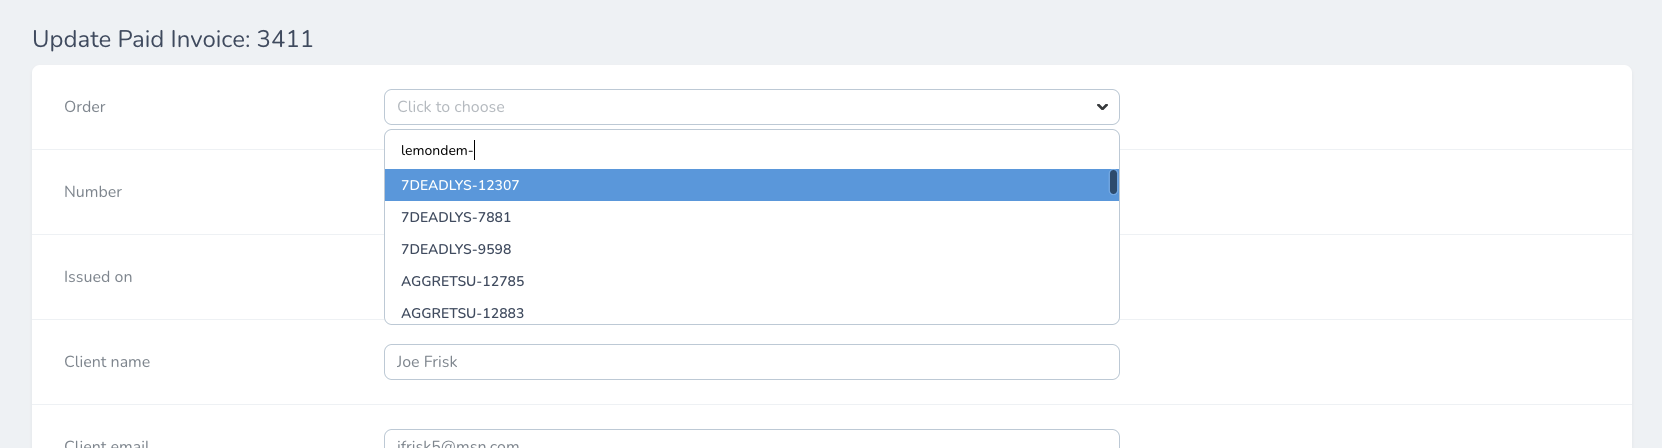The image size is (1662, 448).
Task: Click the scrollbar track below the thumb
Action: point(1113,260)
